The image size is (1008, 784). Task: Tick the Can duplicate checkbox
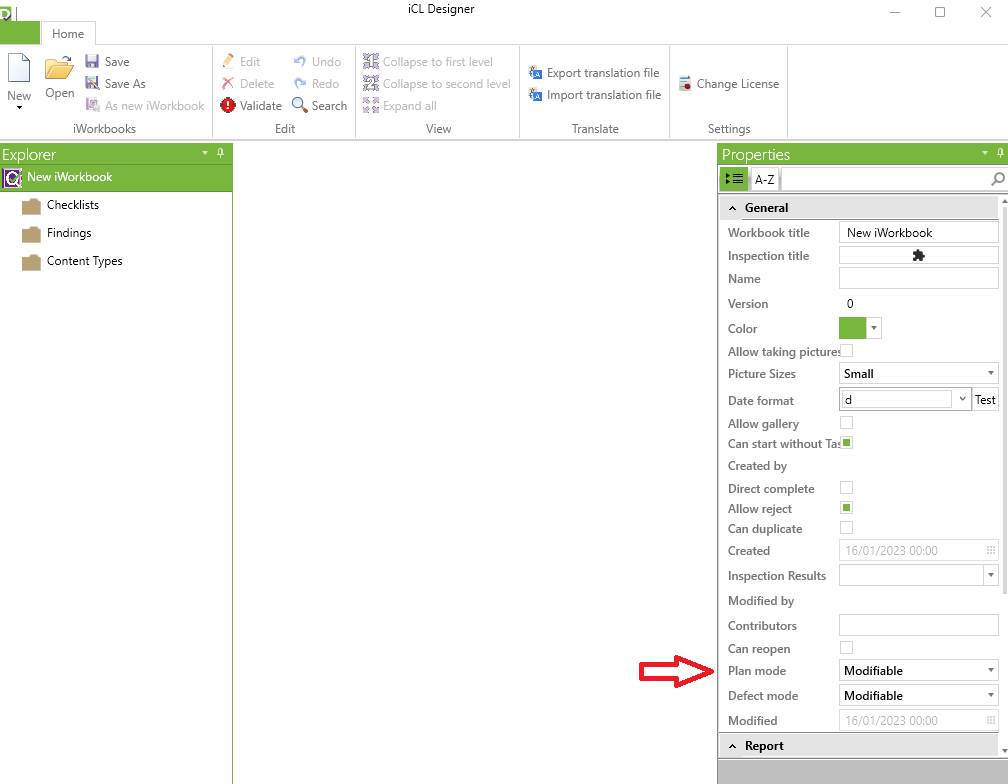(846, 528)
